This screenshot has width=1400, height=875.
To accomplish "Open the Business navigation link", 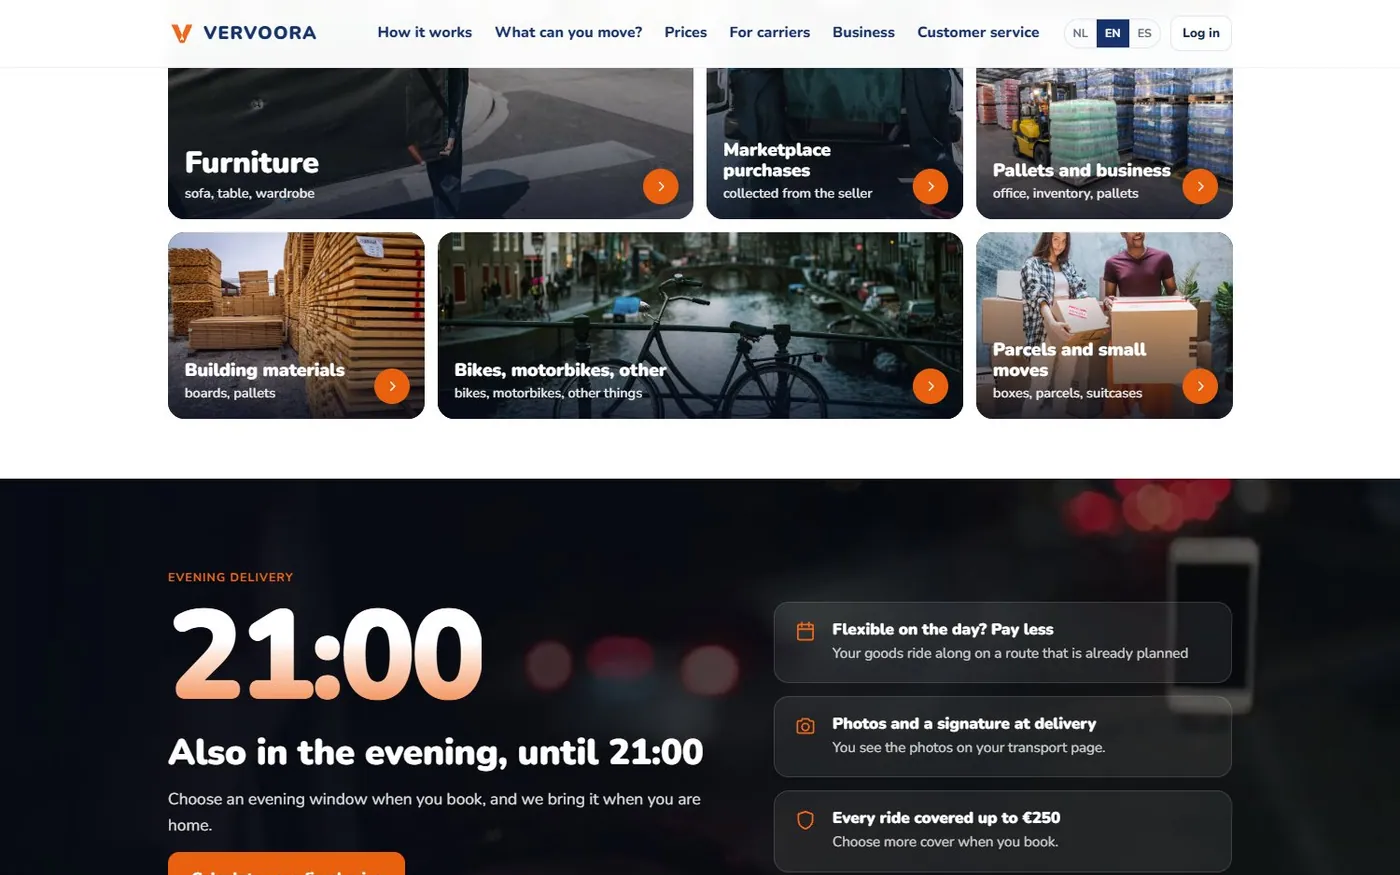I will coord(864,32).
